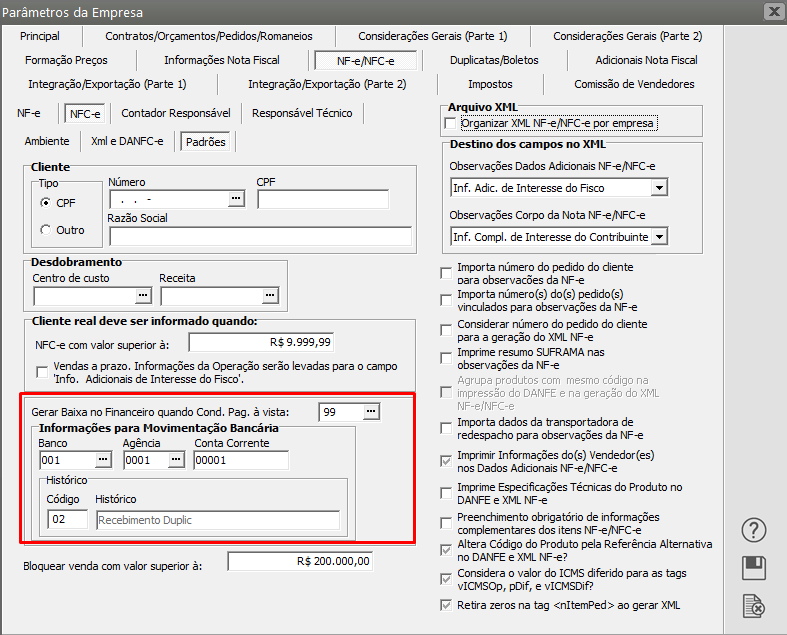Open Banco lookup ellipsis button
This screenshot has width=787, height=635.
(x=103, y=460)
